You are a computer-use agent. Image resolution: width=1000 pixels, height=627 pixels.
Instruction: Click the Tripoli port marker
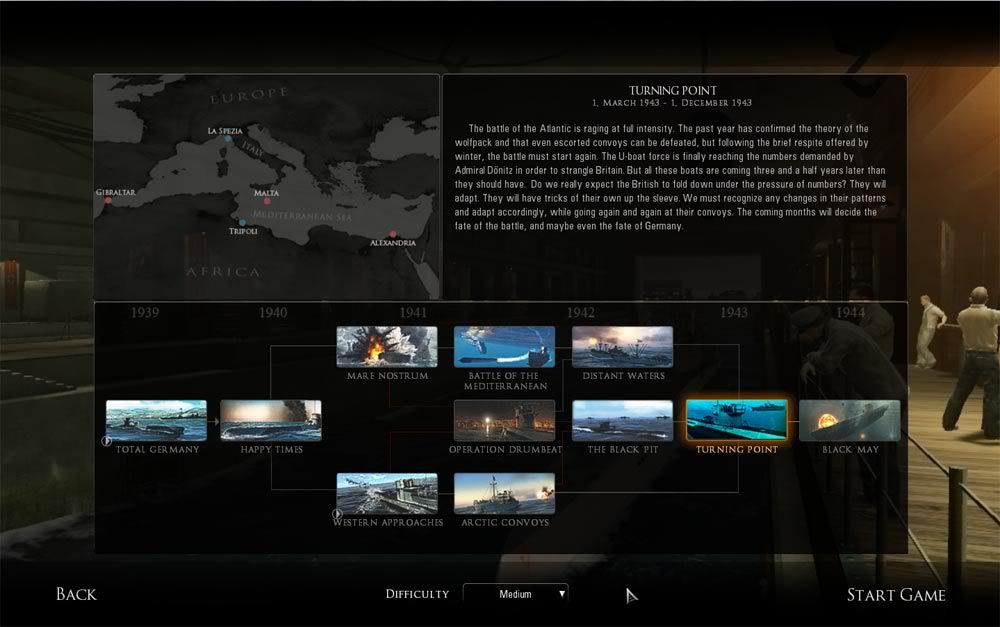(242, 223)
